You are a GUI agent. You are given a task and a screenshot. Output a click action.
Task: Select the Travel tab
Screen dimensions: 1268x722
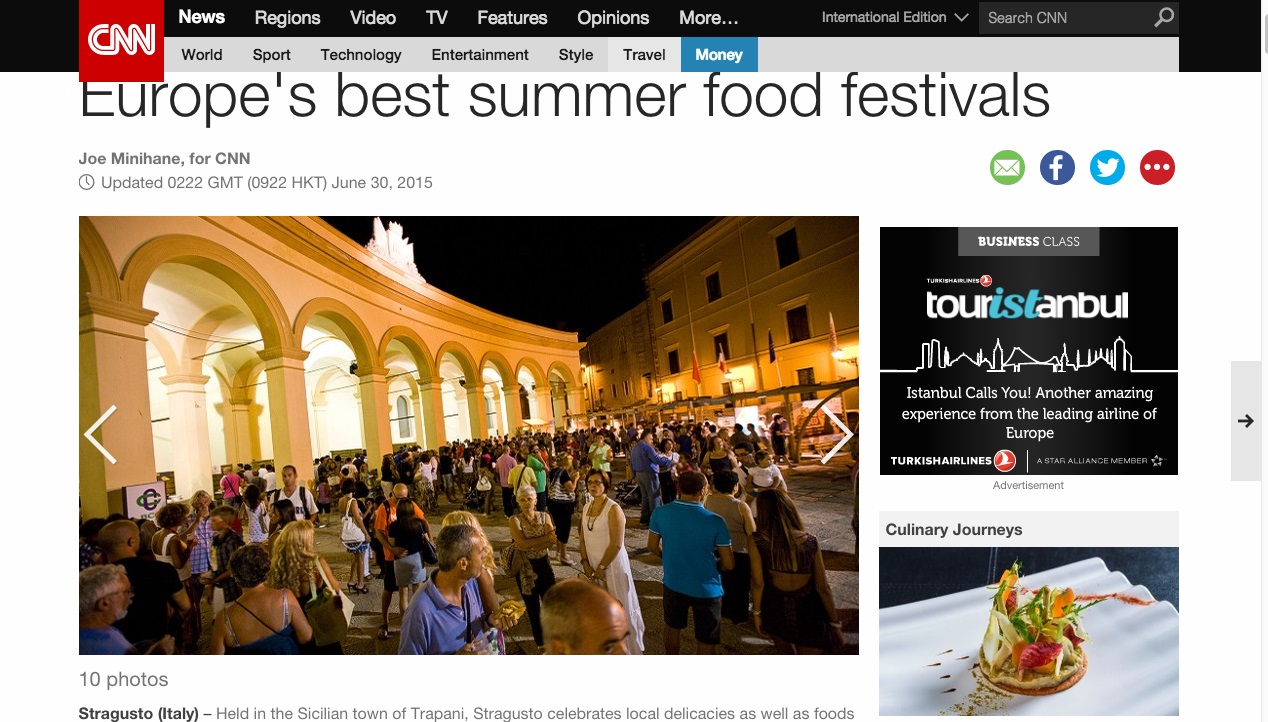tap(644, 54)
